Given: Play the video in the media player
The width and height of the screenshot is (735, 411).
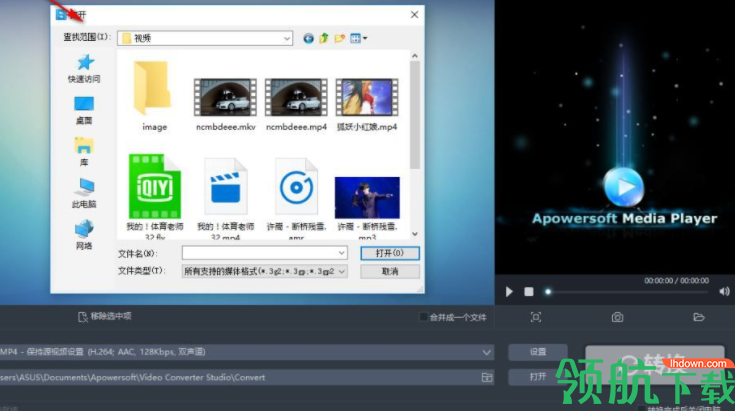Looking at the screenshot, I should (x=509, y=291).
